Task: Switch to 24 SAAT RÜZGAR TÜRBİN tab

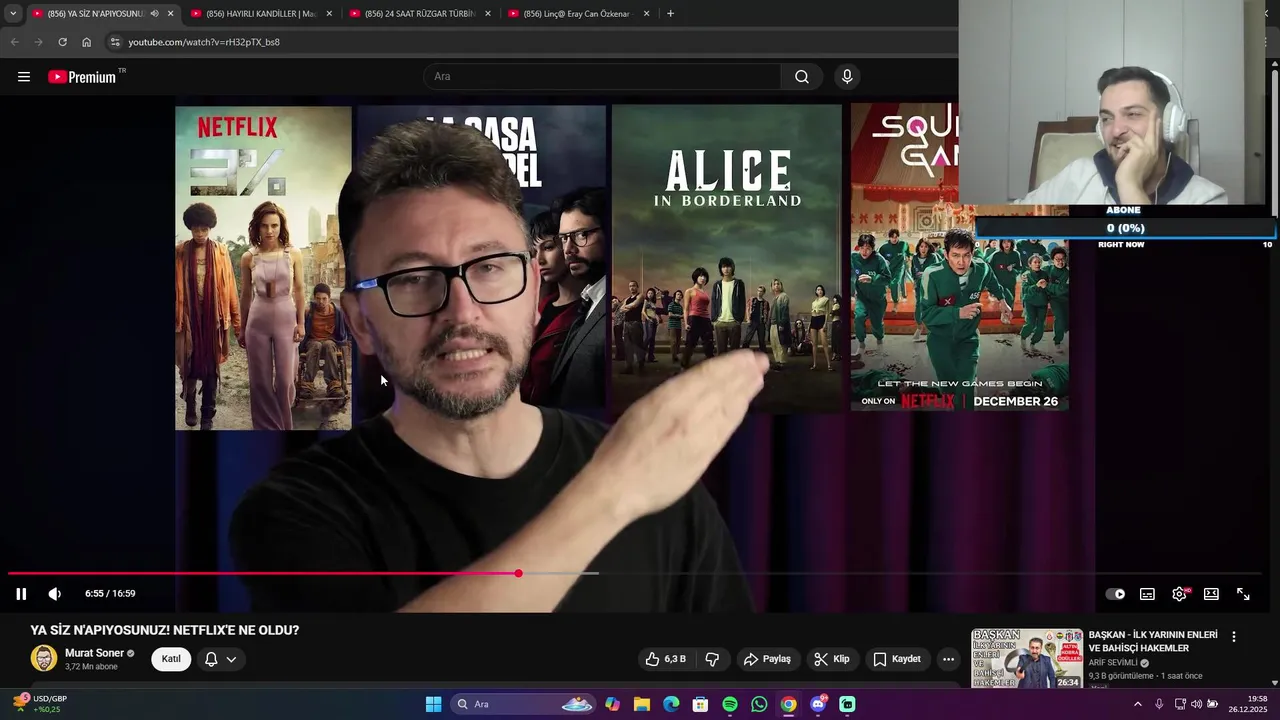Action: pyautogui.click(x=420, y=14)
